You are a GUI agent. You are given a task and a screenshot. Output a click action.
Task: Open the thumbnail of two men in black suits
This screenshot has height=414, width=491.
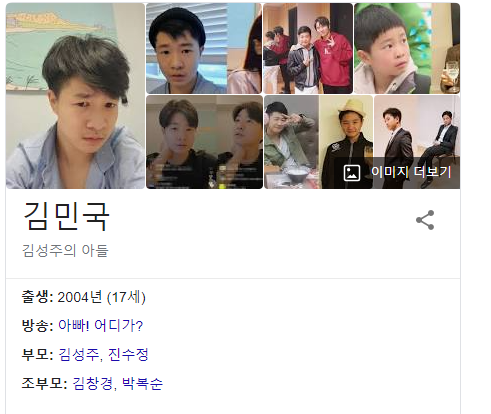417,127
